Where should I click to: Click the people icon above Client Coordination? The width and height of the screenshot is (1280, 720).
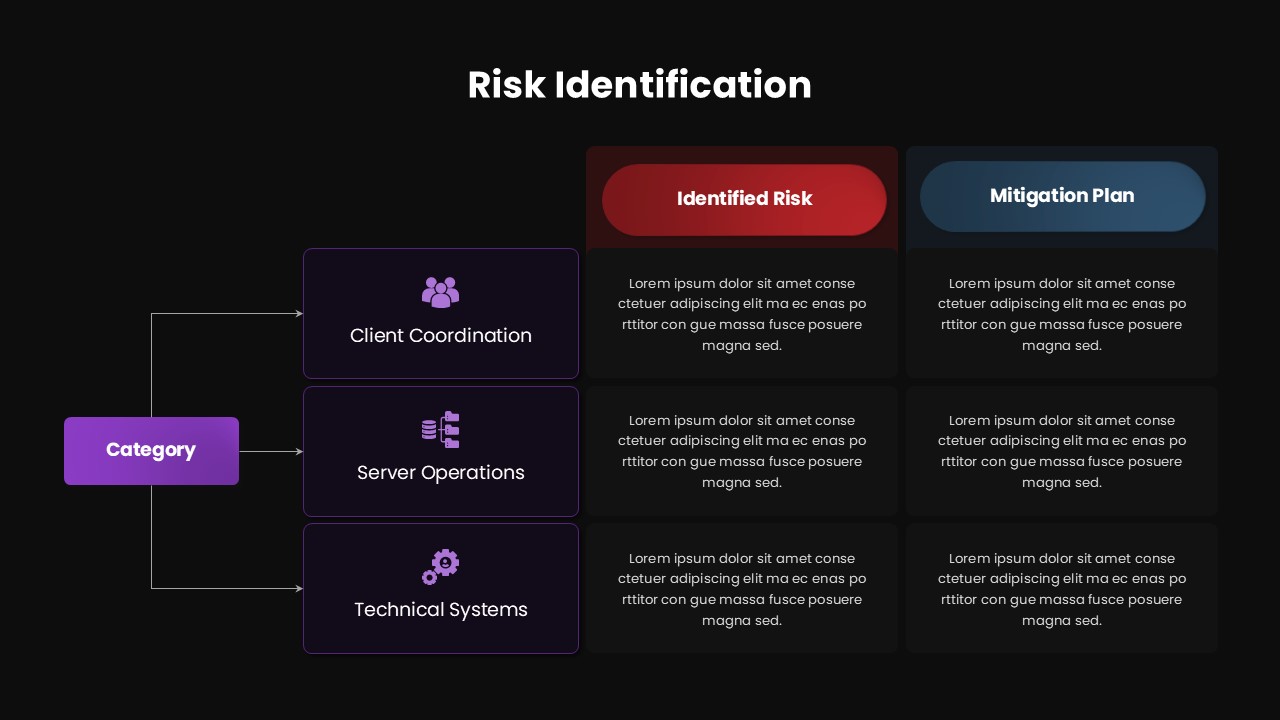(440, 292)
